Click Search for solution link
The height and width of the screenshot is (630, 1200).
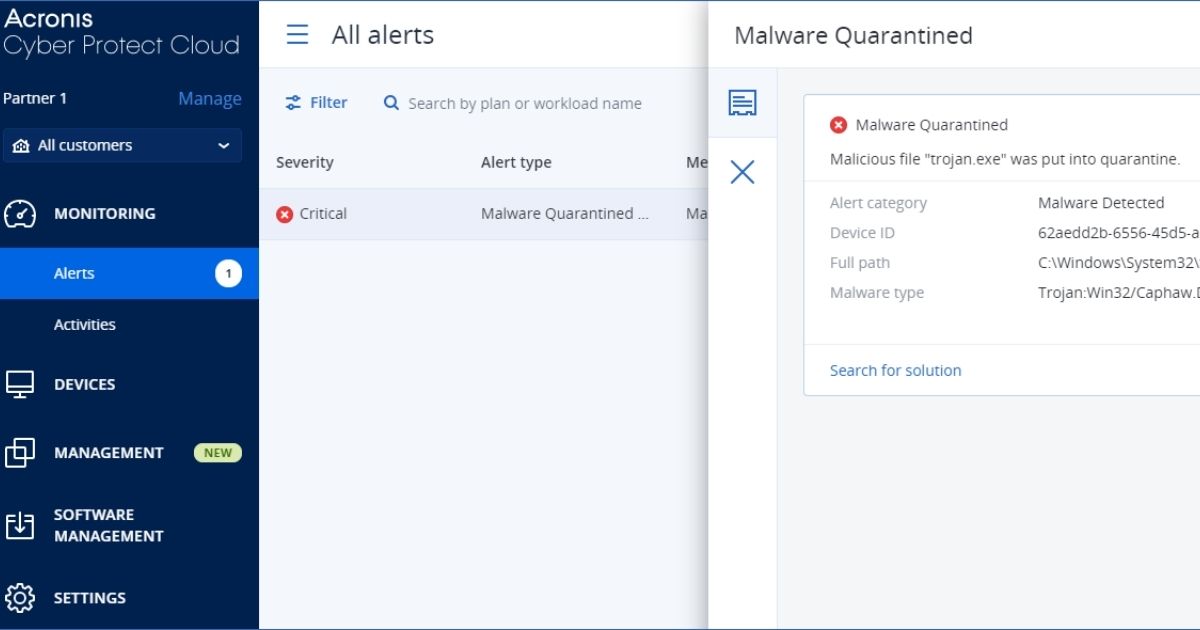click(895, 370)
